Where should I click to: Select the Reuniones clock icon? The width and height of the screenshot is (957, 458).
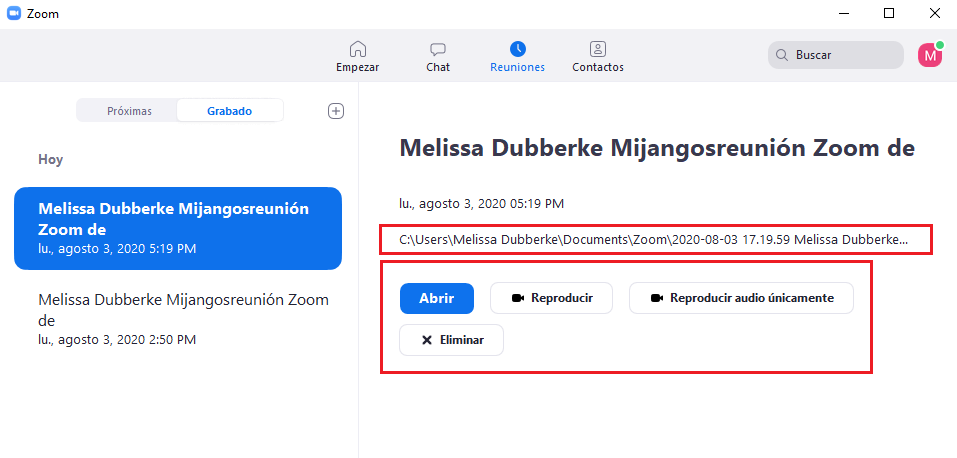coord(517,49)
